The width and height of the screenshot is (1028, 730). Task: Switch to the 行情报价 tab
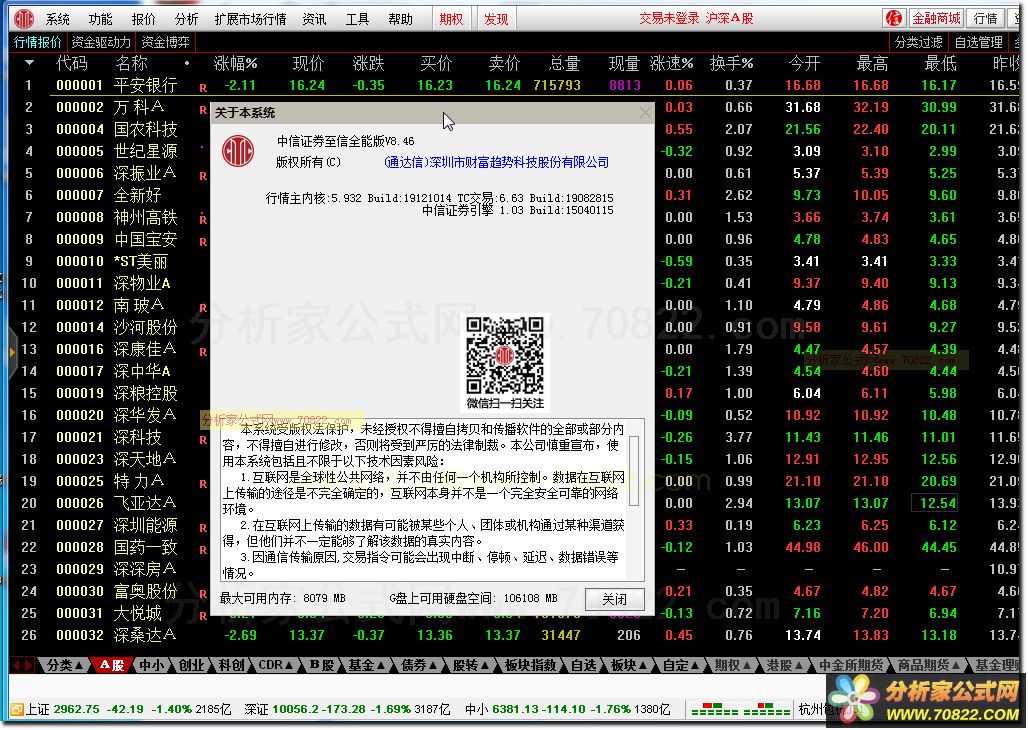pos(37,43)
